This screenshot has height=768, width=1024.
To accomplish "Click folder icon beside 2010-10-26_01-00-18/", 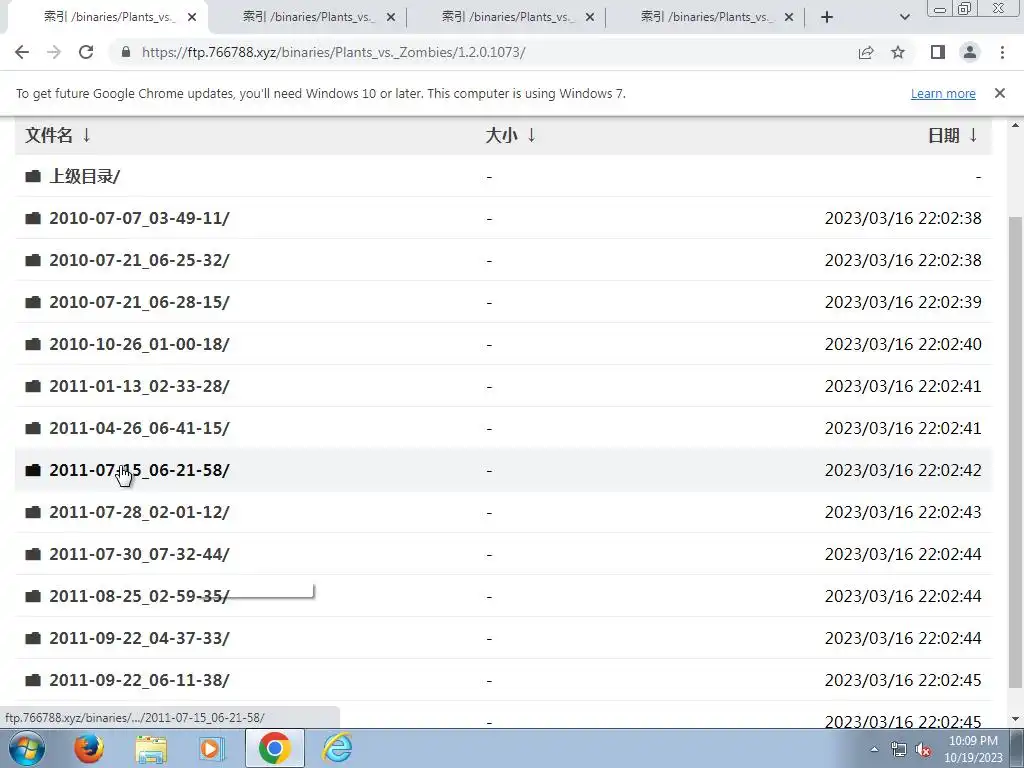I will click(x=33, y=344).
